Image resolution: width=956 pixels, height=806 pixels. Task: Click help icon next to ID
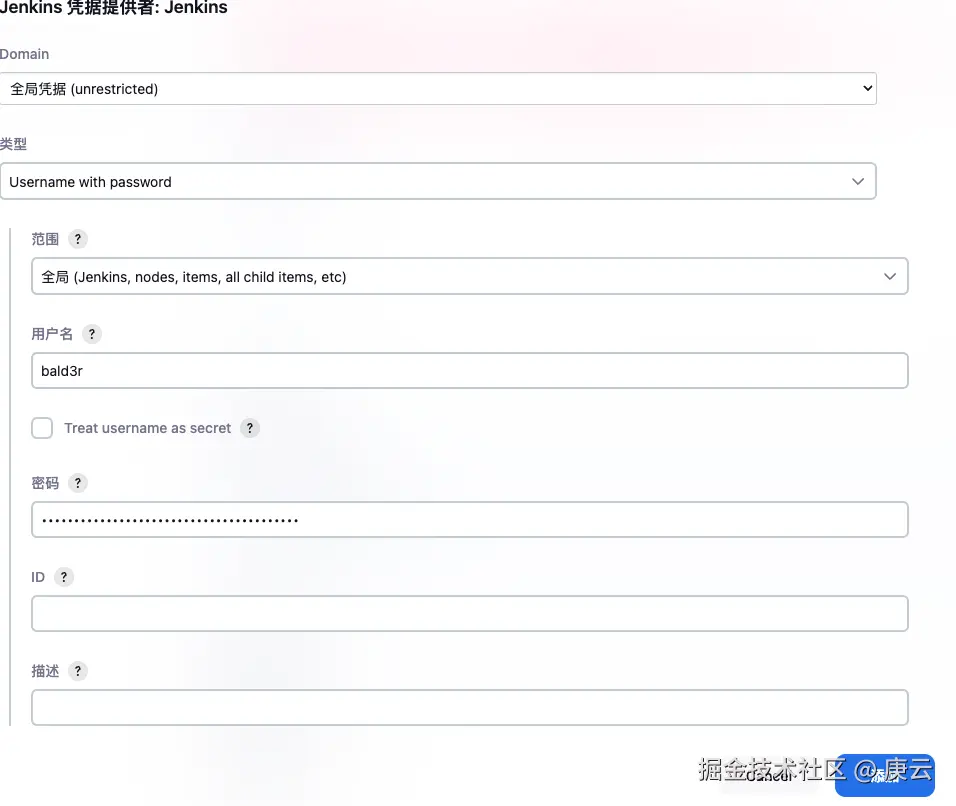(x=64, y=577)
